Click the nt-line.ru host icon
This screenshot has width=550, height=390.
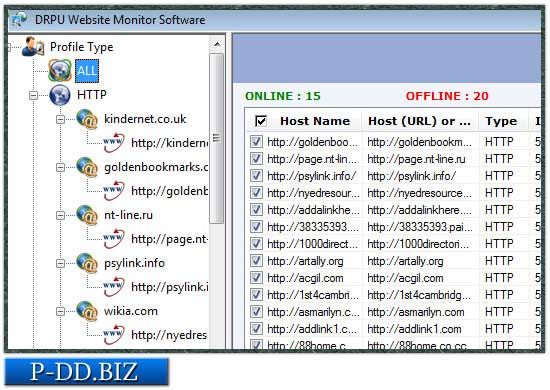[x=87, y=215]
